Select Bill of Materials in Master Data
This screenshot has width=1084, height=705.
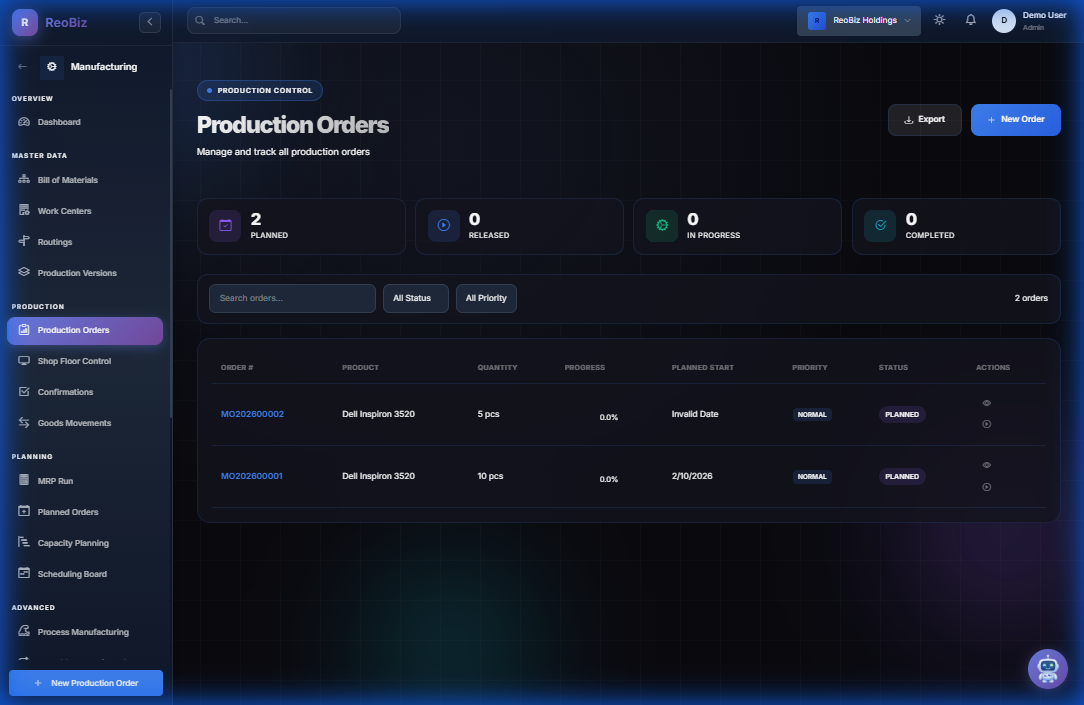(x=65, y=179)
